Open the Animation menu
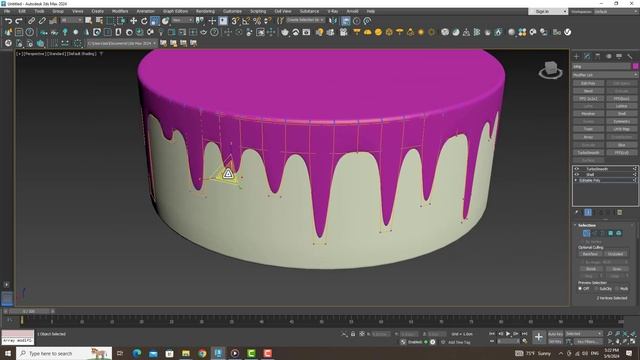The height and width of the screenshot is (360, 640). coord(145,11)
